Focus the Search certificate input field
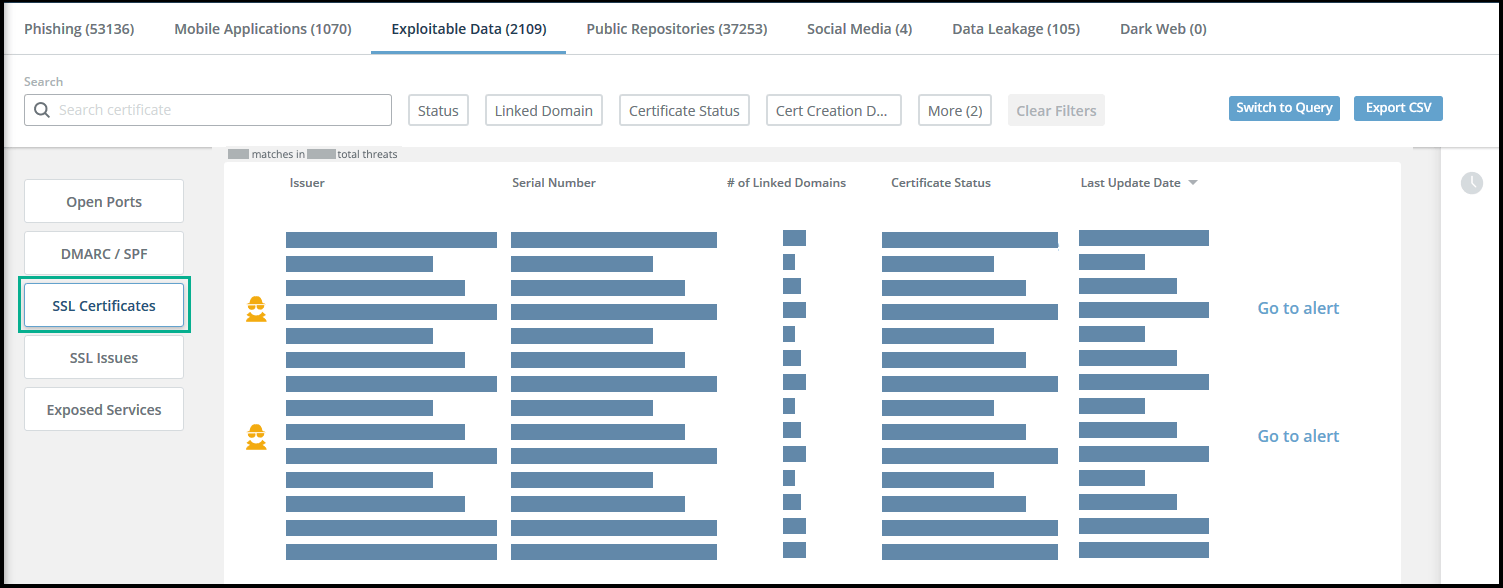 pos(220,110)
